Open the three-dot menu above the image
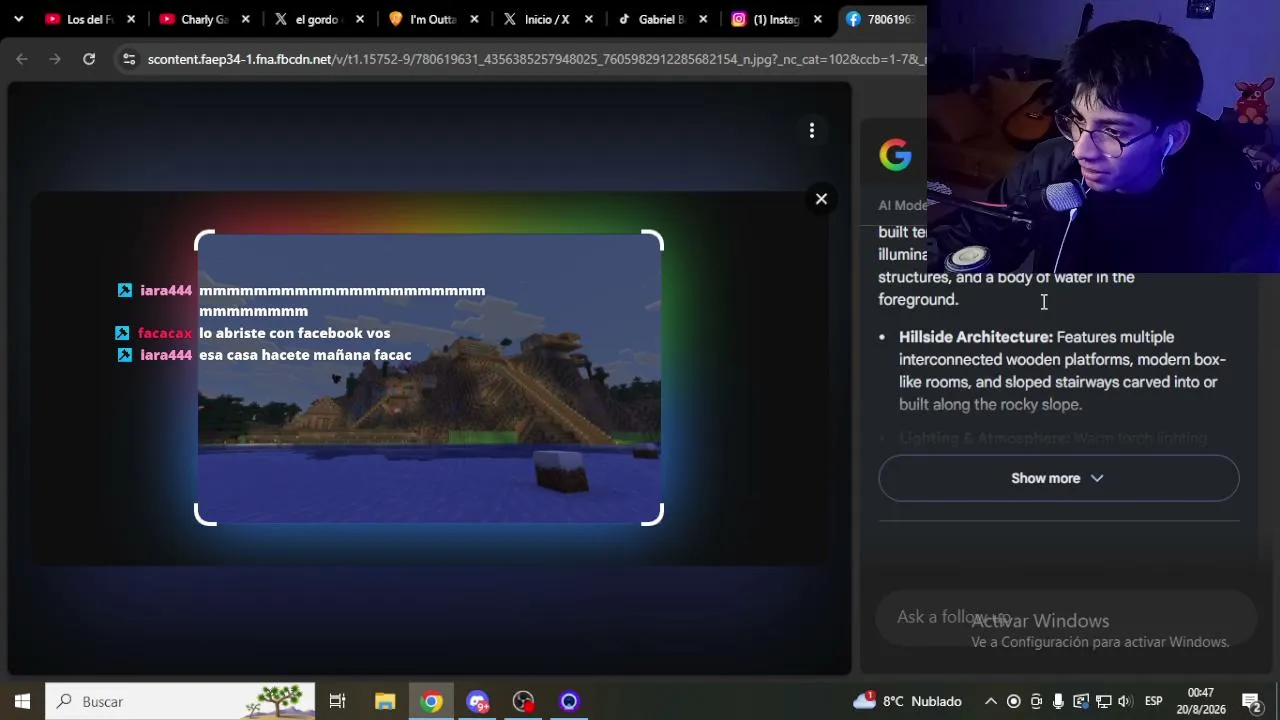Screen dimensions: 1280x720 click(x=812, y=130)
